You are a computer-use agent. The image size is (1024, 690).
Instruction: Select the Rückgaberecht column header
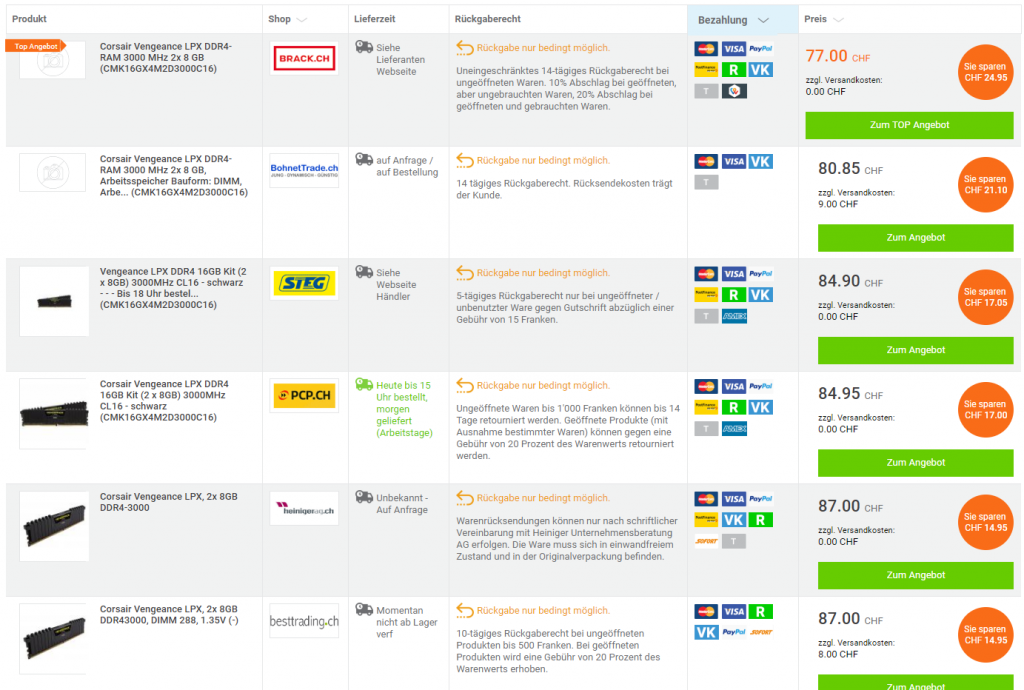pos(487,19)
